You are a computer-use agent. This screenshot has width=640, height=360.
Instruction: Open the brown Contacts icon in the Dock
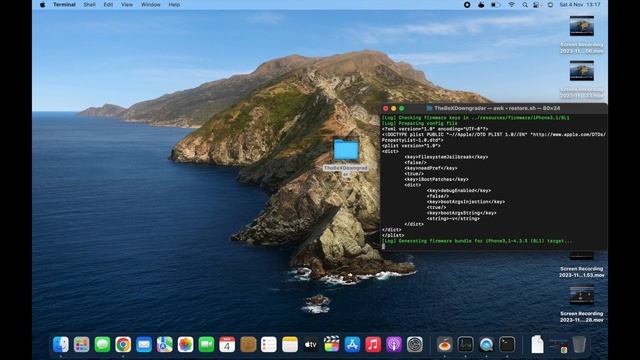248,344
